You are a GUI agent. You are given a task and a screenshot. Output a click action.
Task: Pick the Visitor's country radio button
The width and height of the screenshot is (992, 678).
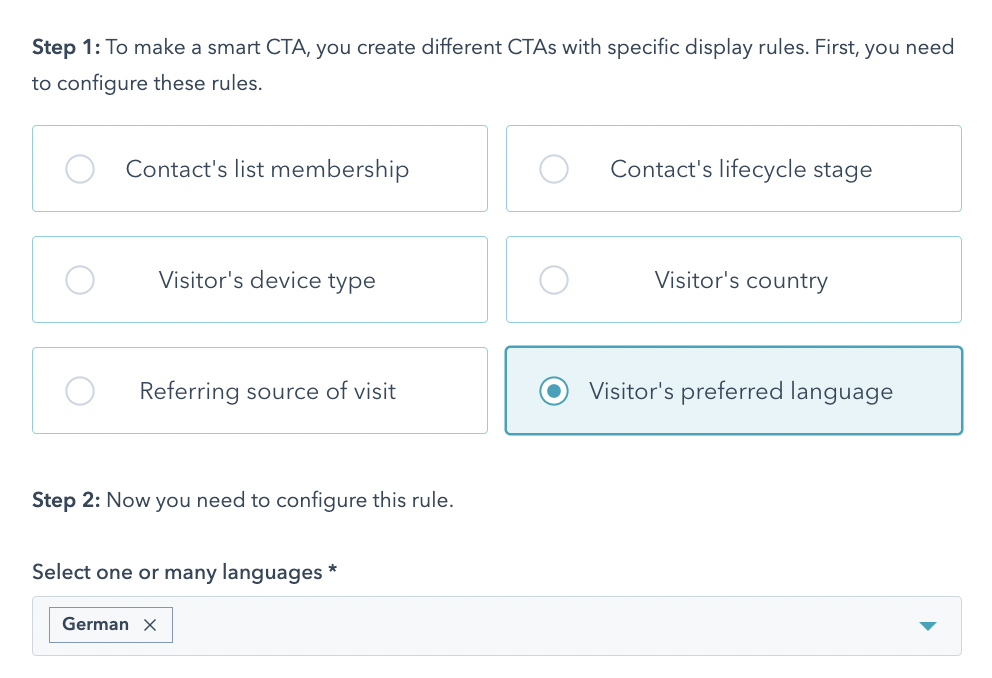point(554,280)
